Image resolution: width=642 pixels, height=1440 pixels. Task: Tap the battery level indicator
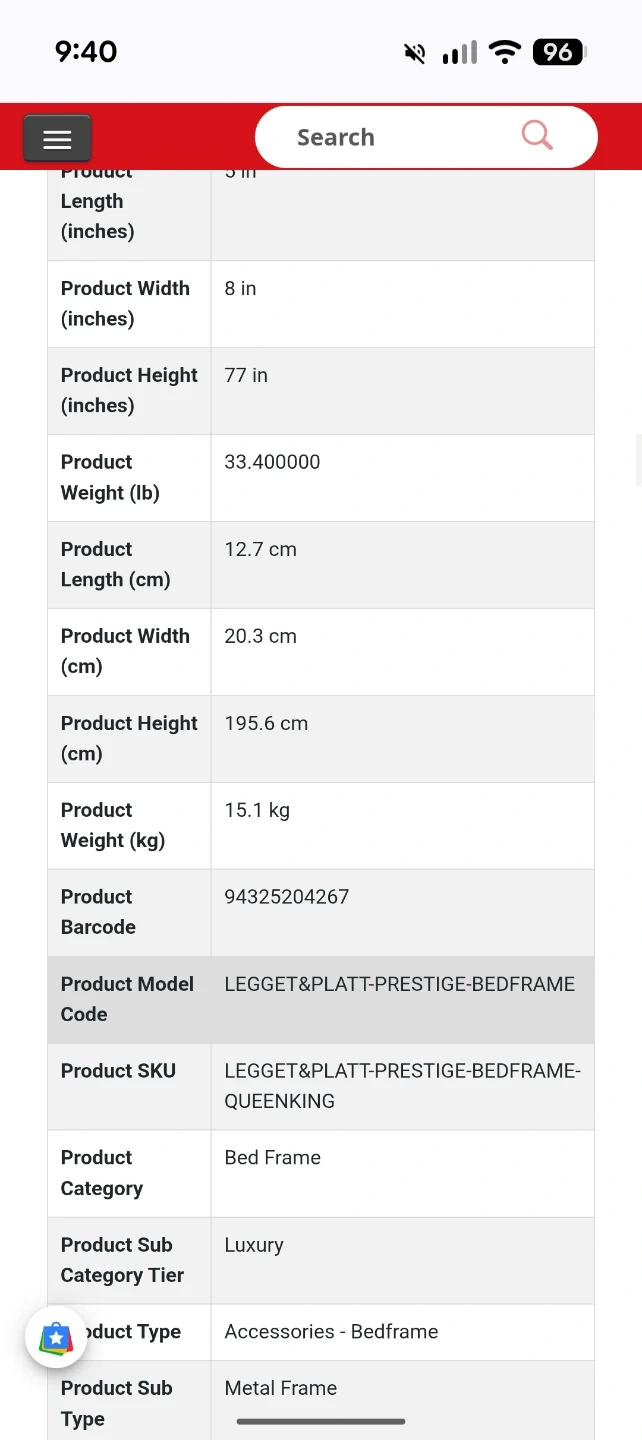(559, 52)
